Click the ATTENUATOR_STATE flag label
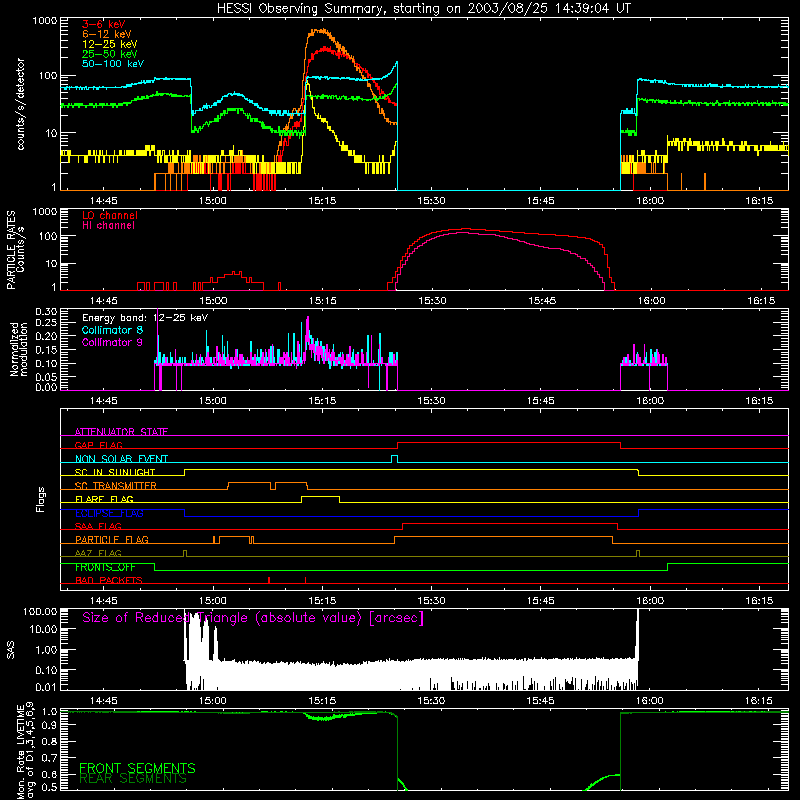The height and width of the screenshot is (800, 800). click(121, 432)
